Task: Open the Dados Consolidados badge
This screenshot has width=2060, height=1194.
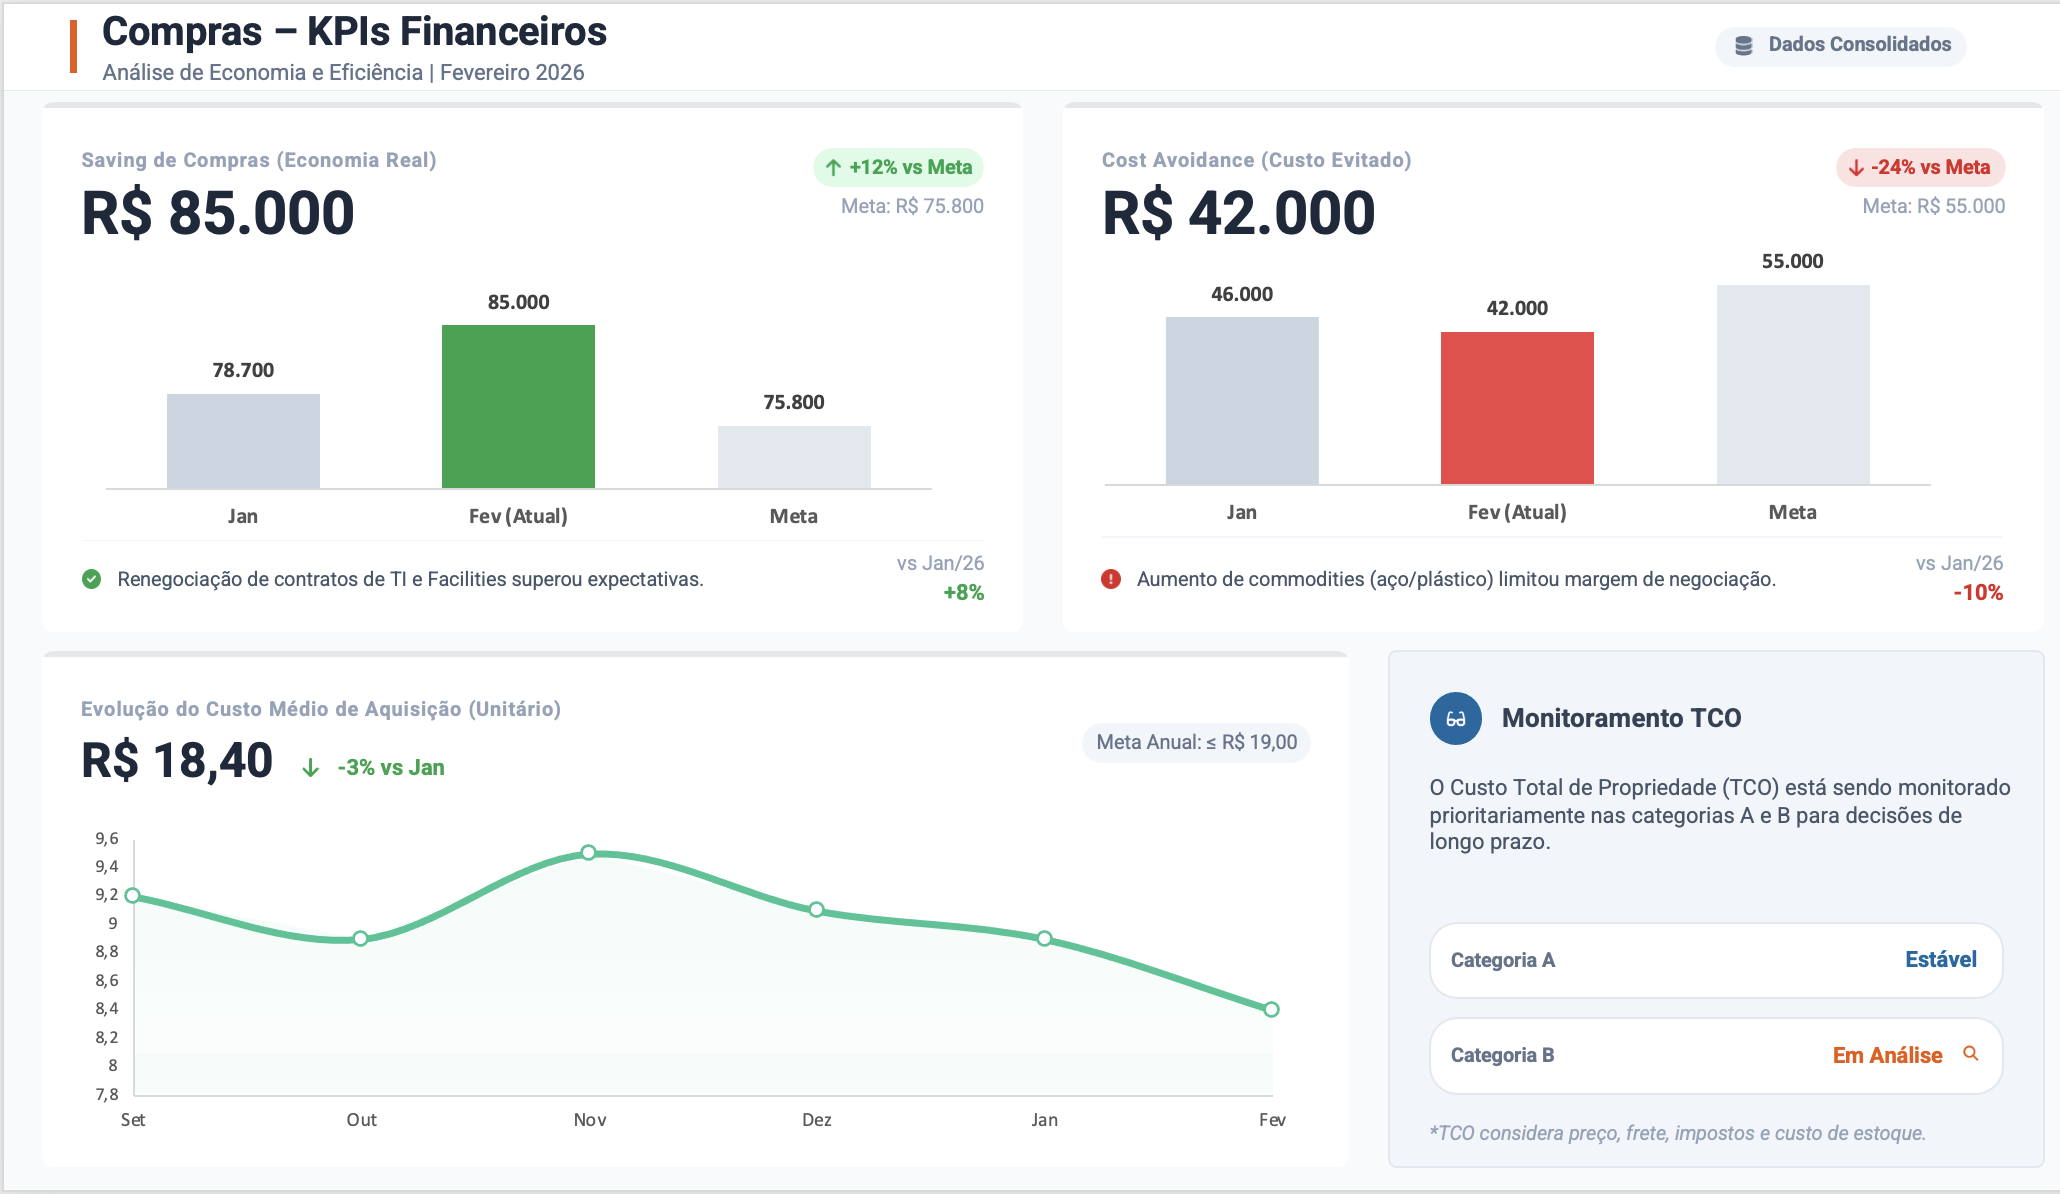Action: [x=1841, y=45]
